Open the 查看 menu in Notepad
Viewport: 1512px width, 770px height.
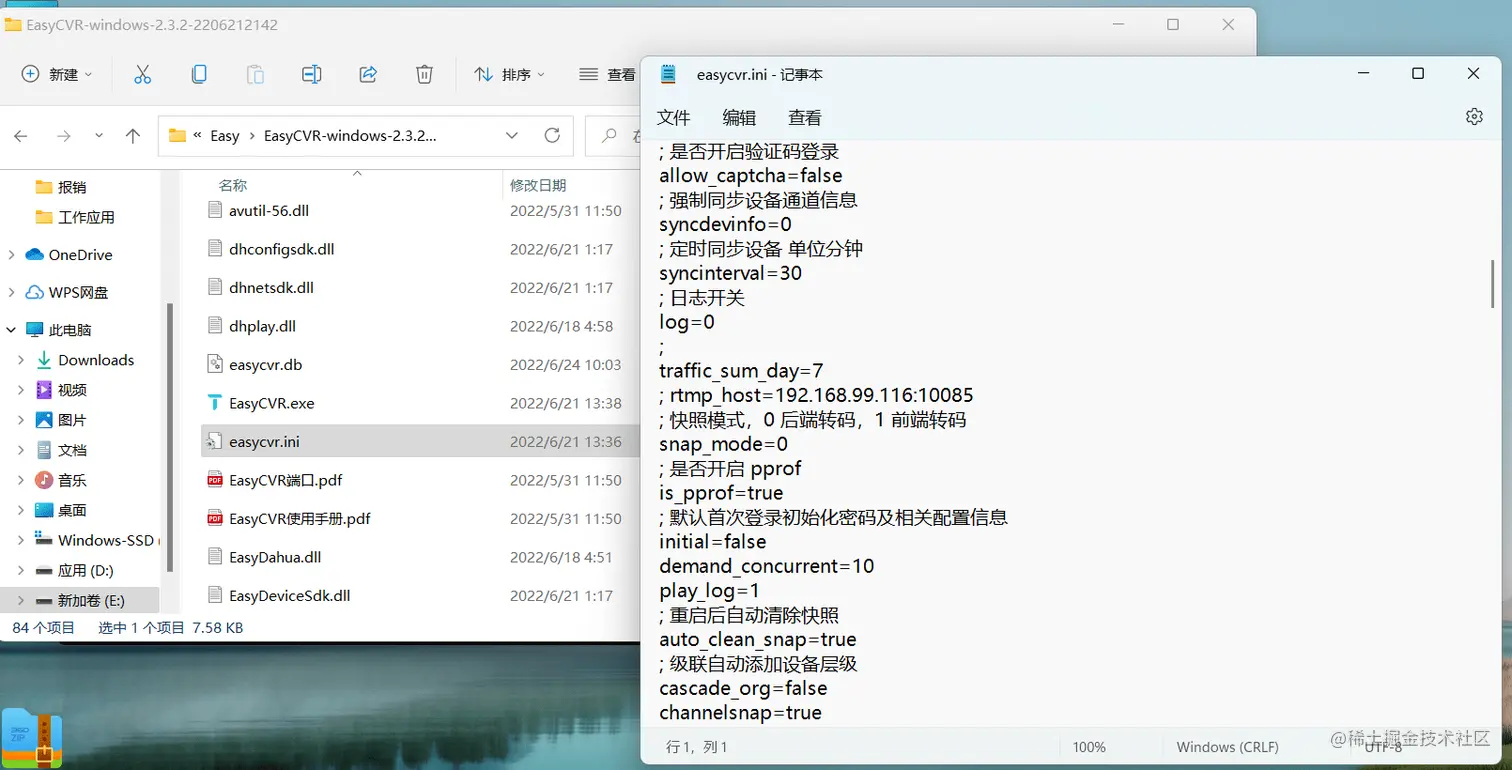(x=805, y=118)
